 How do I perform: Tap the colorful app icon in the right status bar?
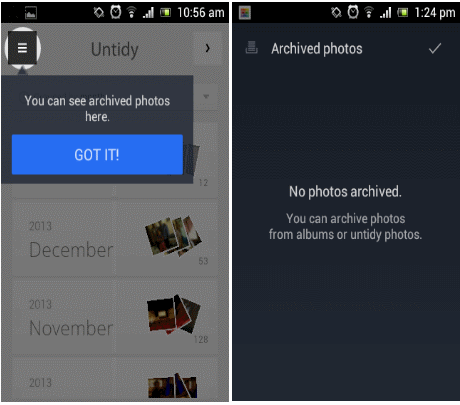pos(245,13)
